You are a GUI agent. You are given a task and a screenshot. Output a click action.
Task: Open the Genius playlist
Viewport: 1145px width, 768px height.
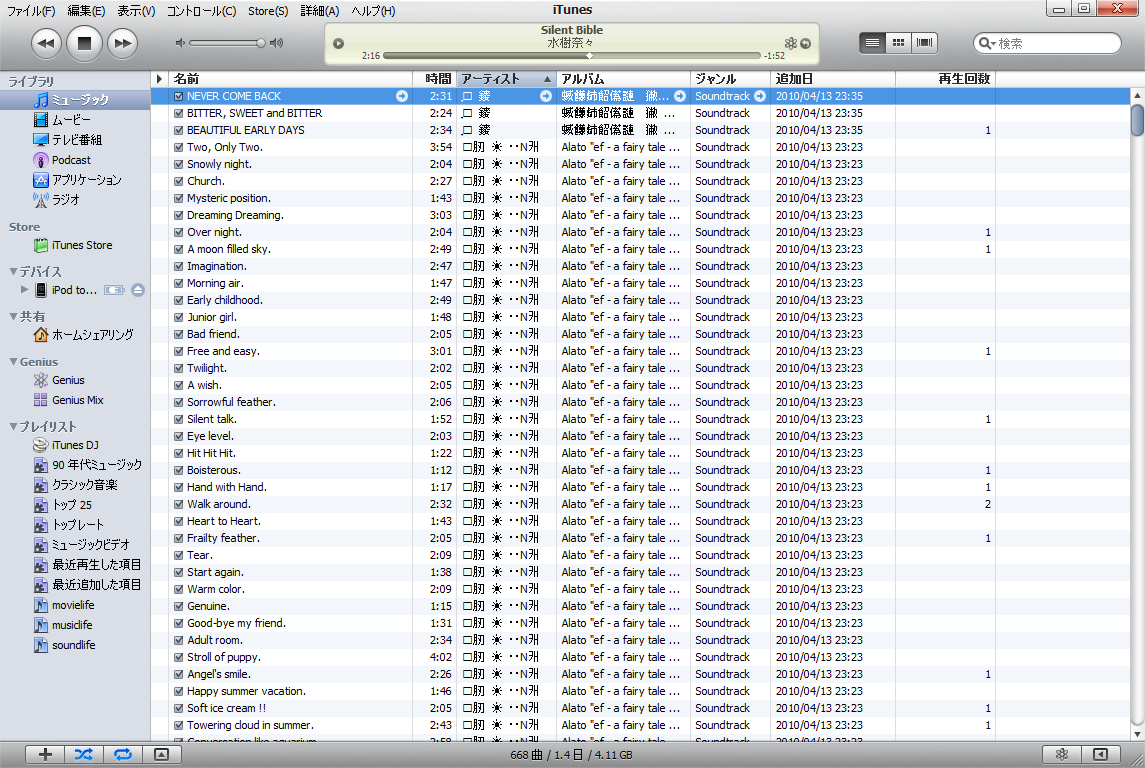click(68, 380)
